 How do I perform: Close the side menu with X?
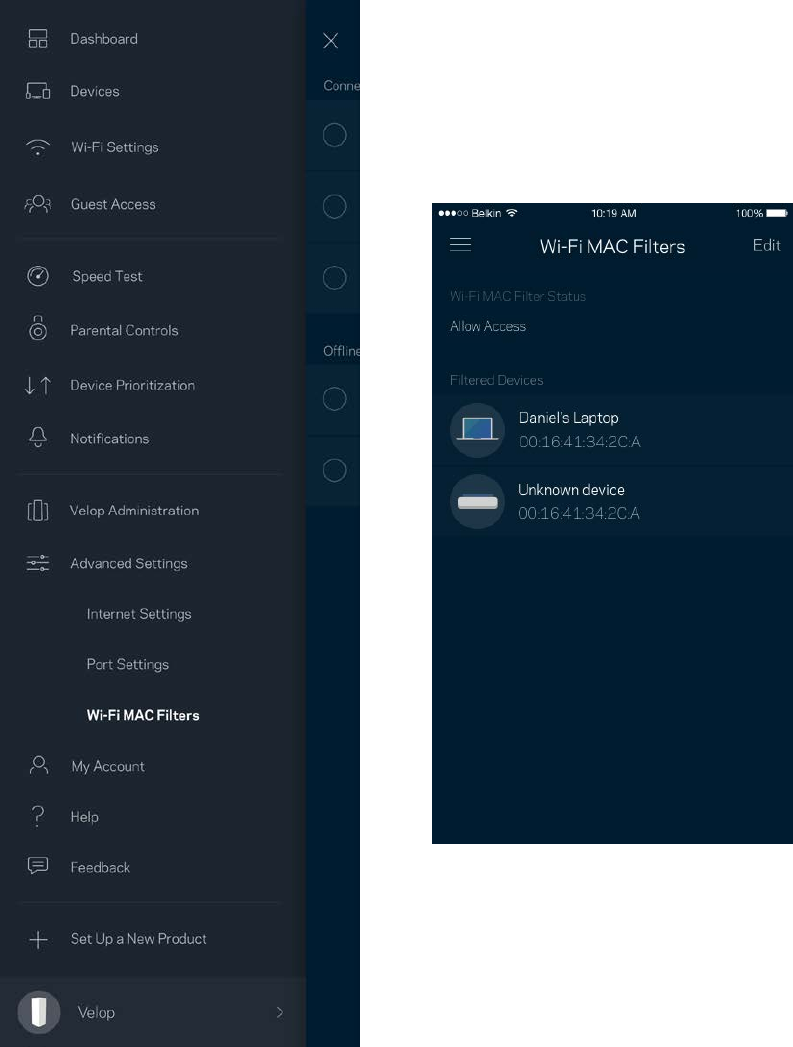point(330,41)
